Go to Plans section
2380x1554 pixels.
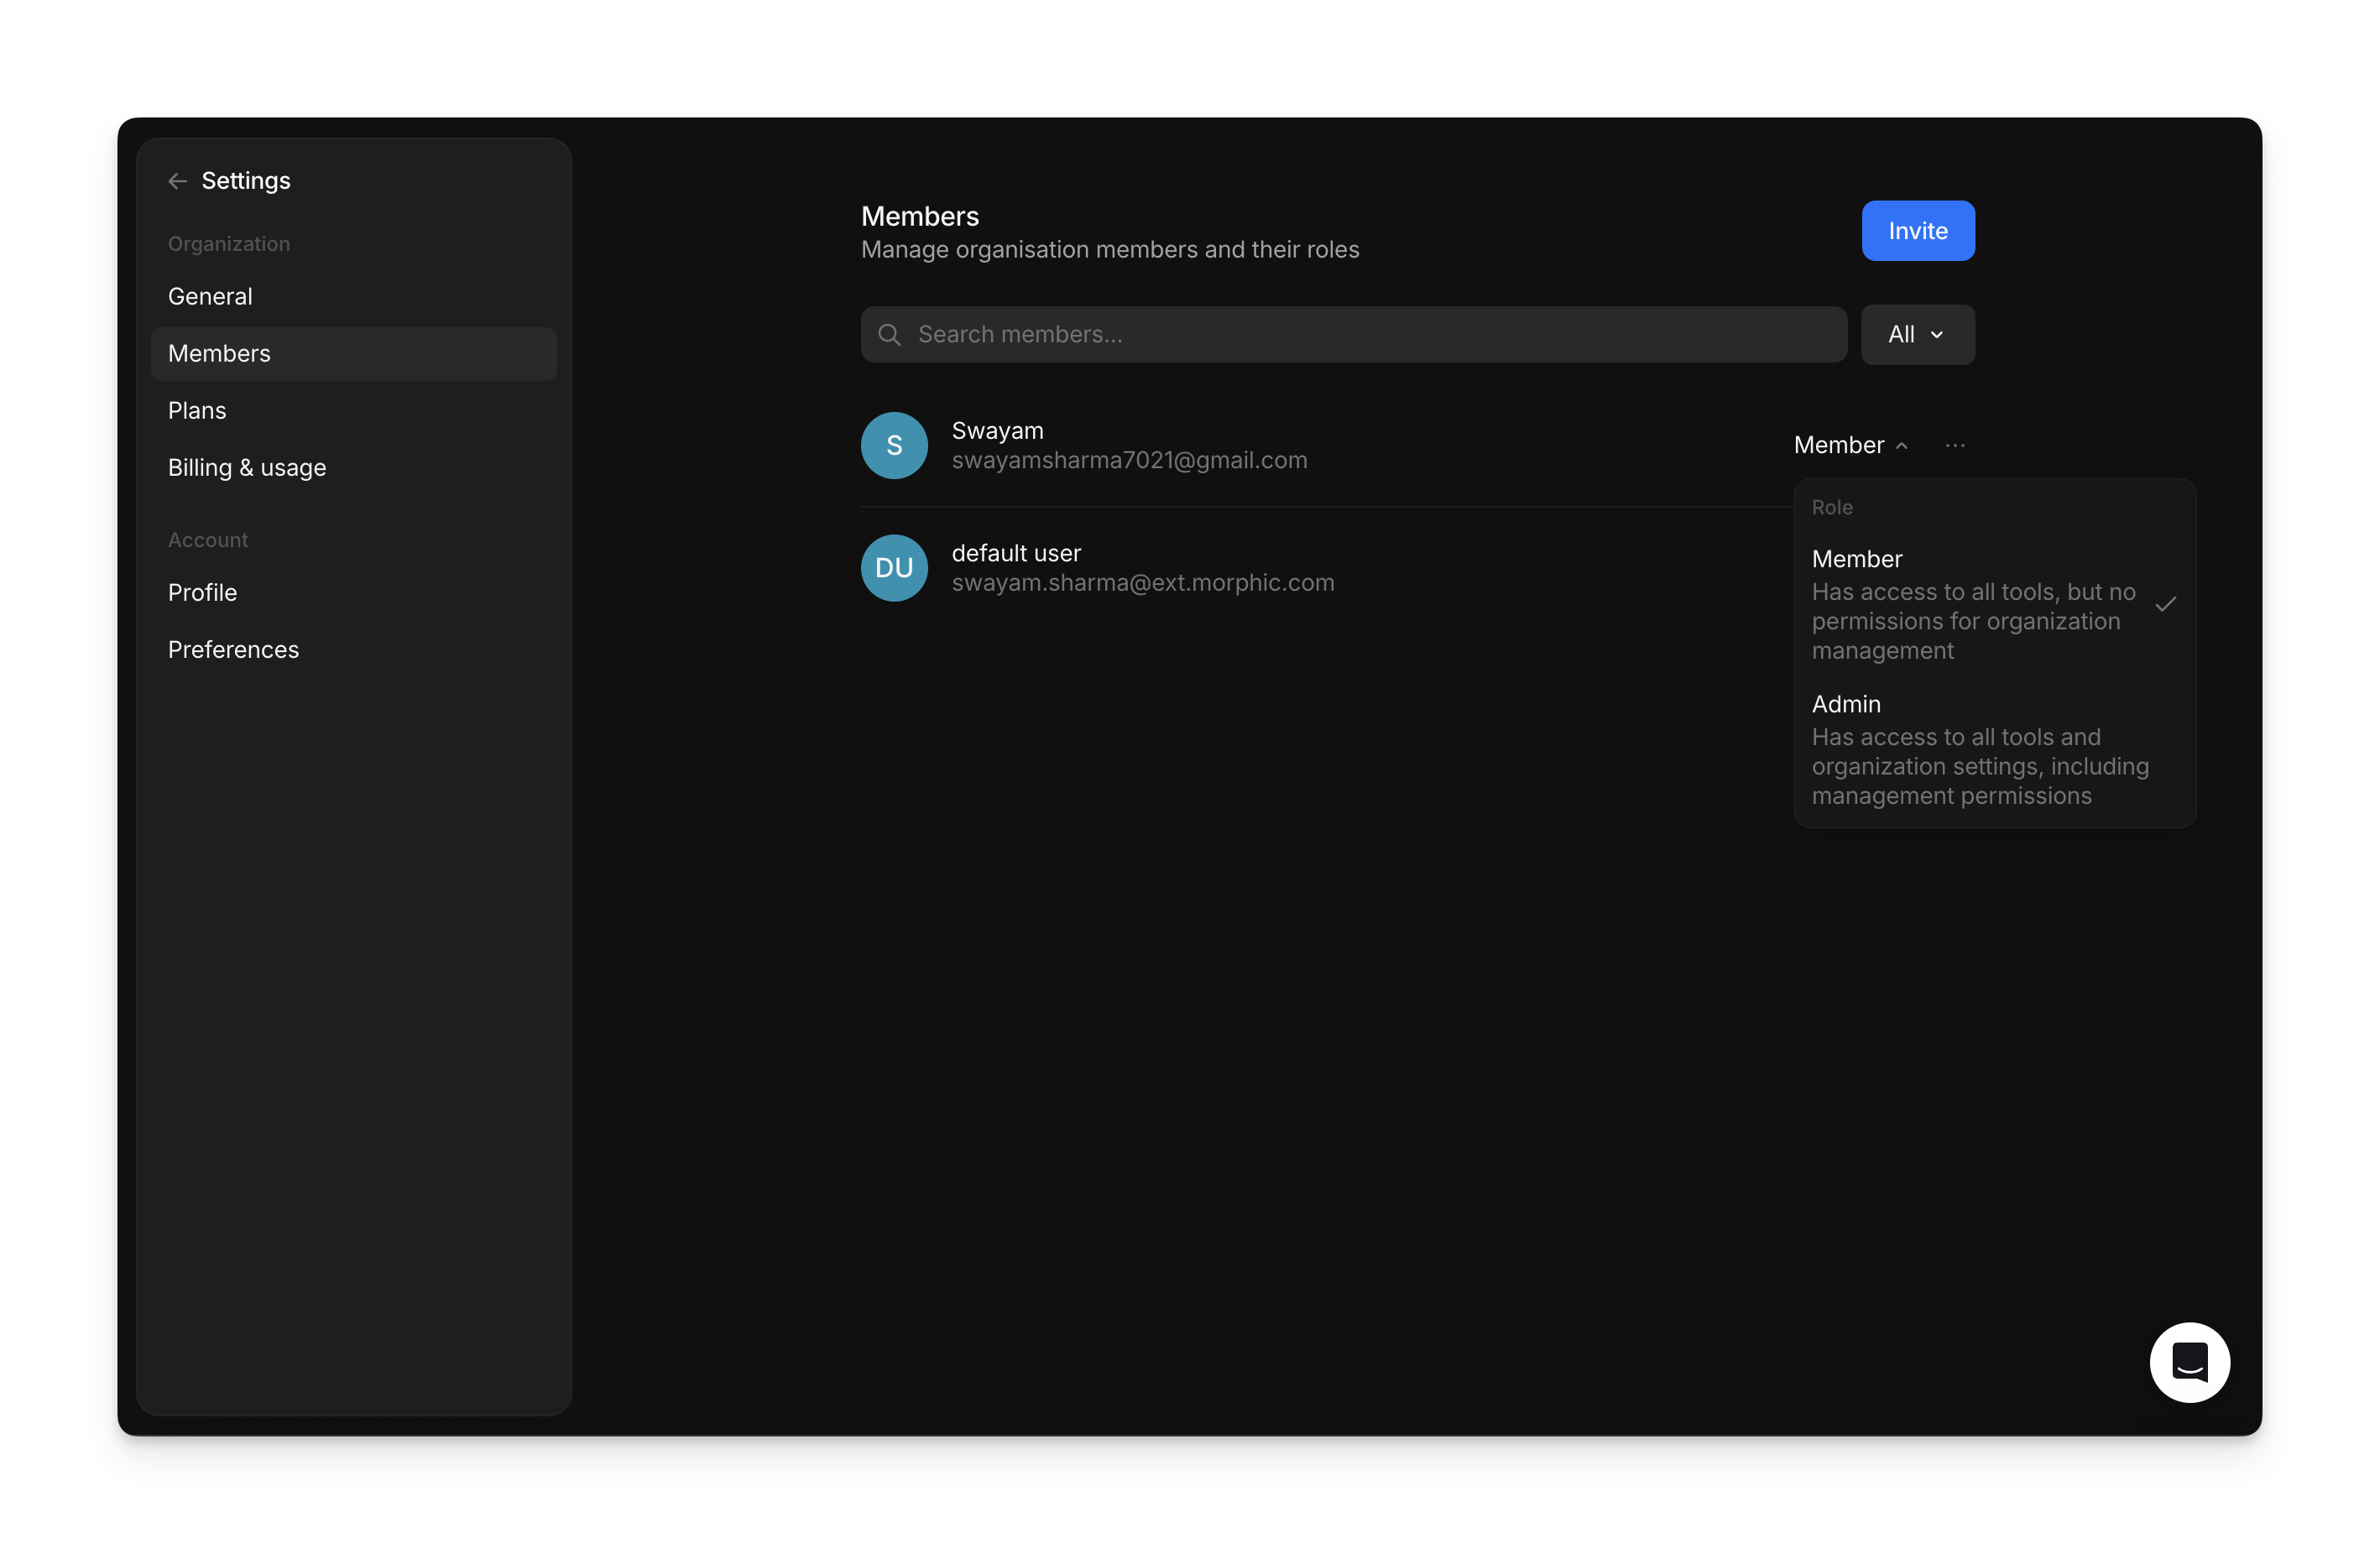[x=197, y=411]
